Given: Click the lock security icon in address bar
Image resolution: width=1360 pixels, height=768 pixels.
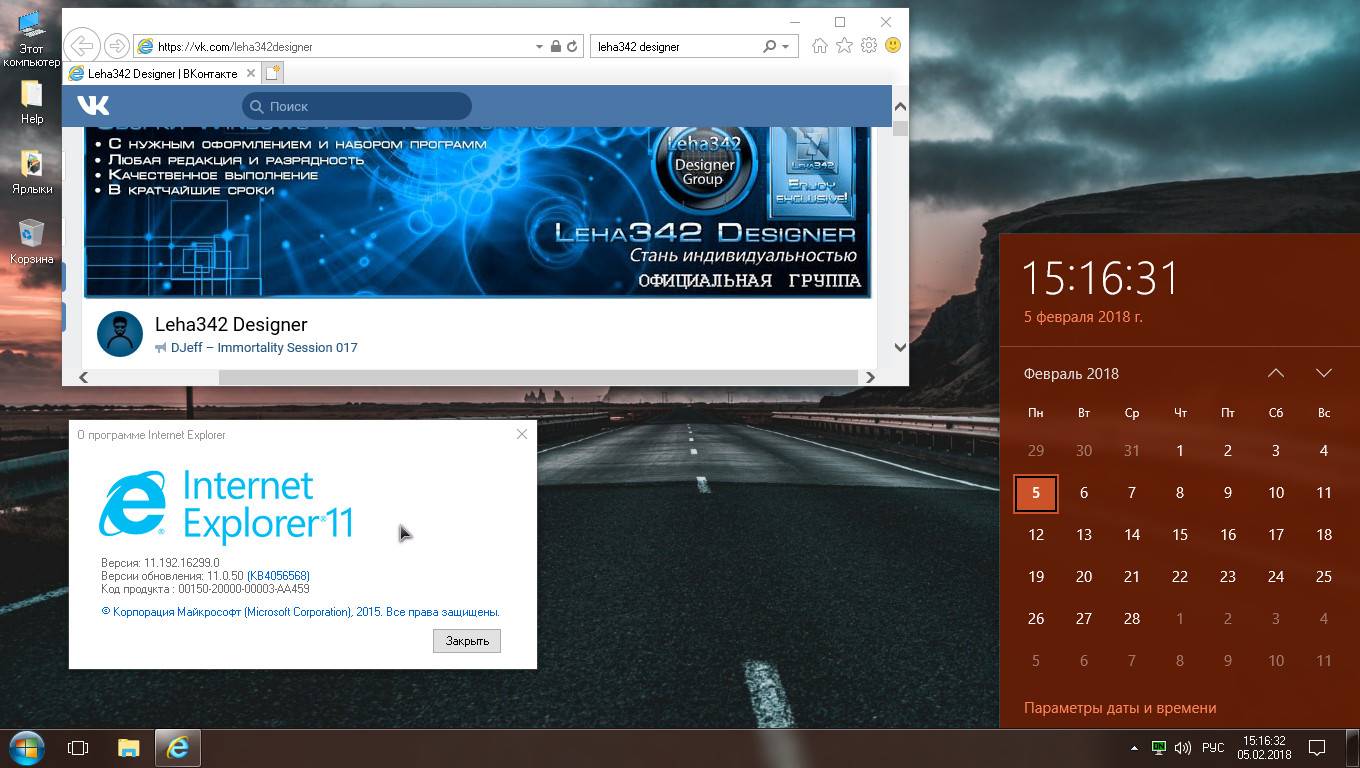Looking at the screenshot, I should tap(556, 46).
